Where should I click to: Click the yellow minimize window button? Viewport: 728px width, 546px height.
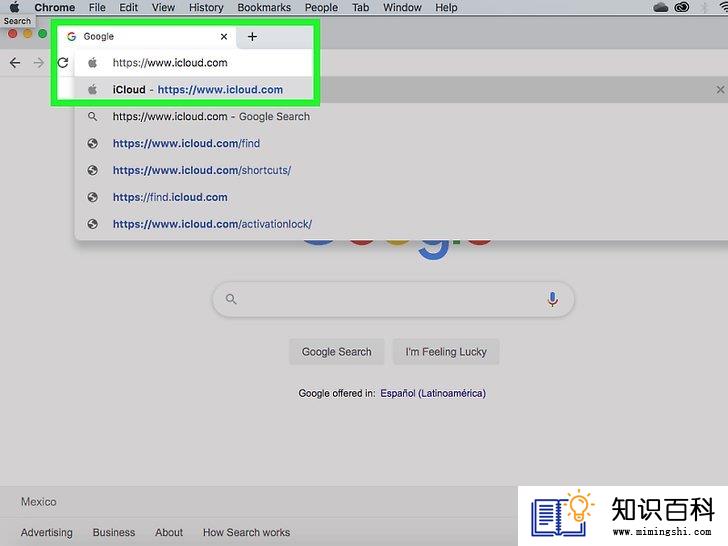click(x=27, y=33)
